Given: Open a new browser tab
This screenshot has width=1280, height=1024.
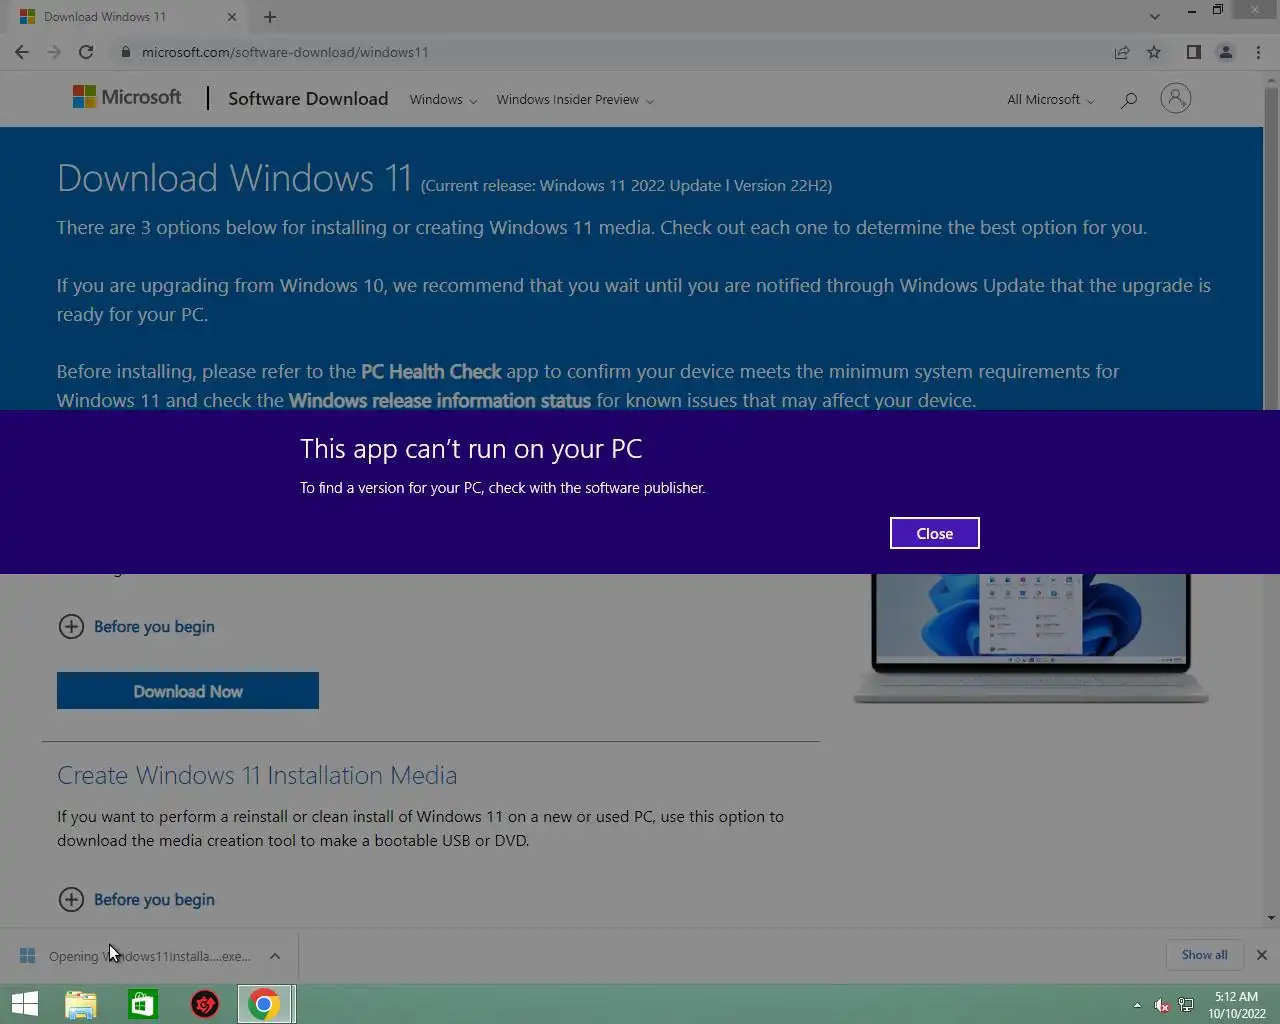Looking at the screenshot, I should click(270, 17).
